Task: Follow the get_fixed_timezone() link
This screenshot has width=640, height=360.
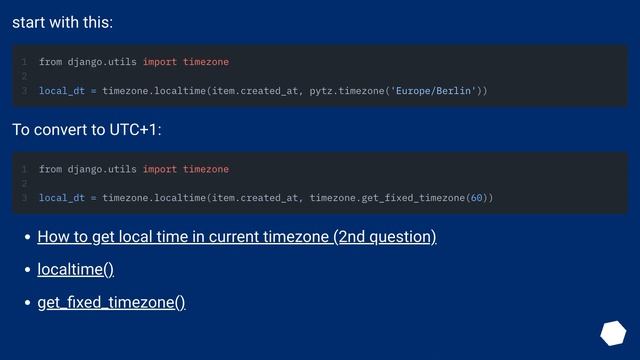Action: coord(111,302)
